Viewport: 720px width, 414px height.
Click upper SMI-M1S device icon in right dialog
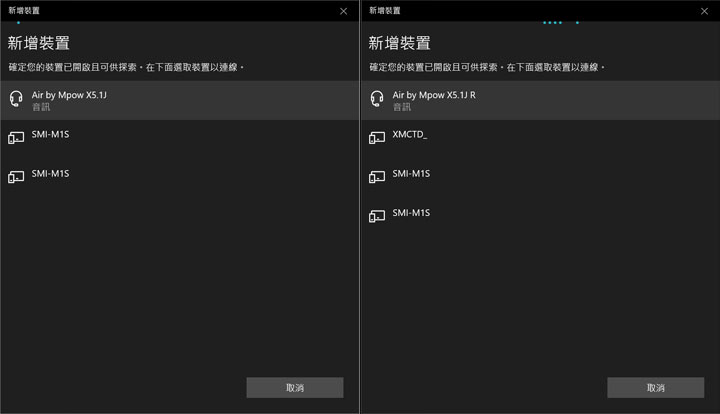point(377,177)
